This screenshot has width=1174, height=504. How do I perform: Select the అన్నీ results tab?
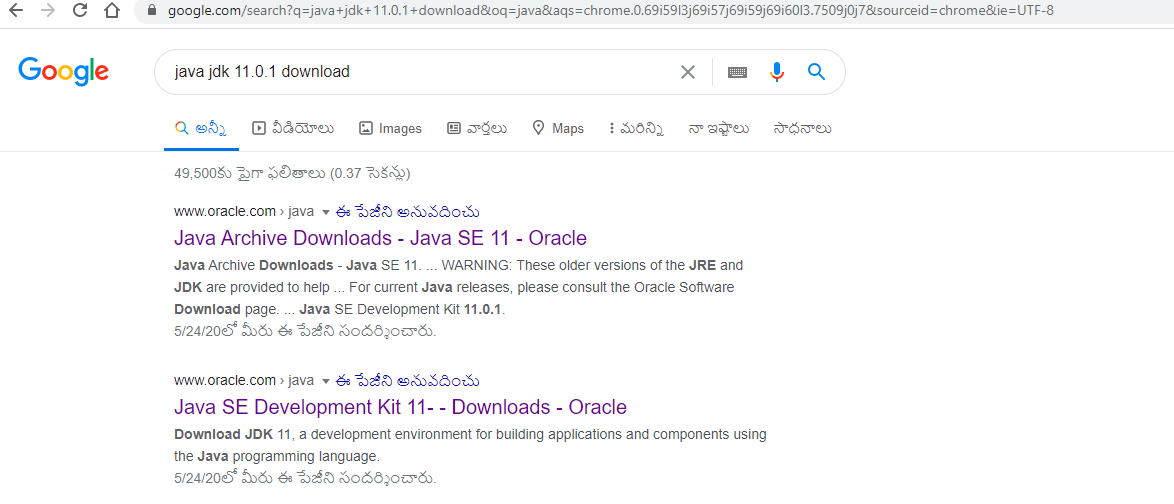[201, 128]
